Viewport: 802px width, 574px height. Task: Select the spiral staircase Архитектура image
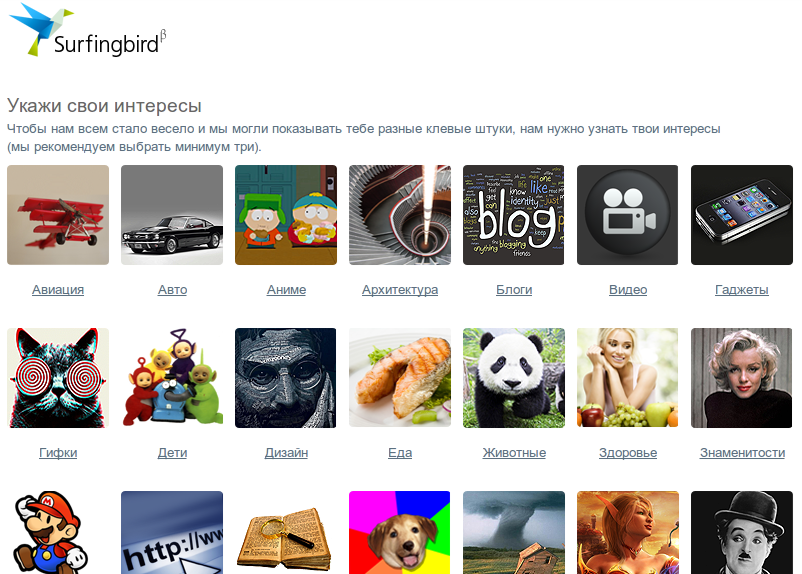tap(400, 215)
